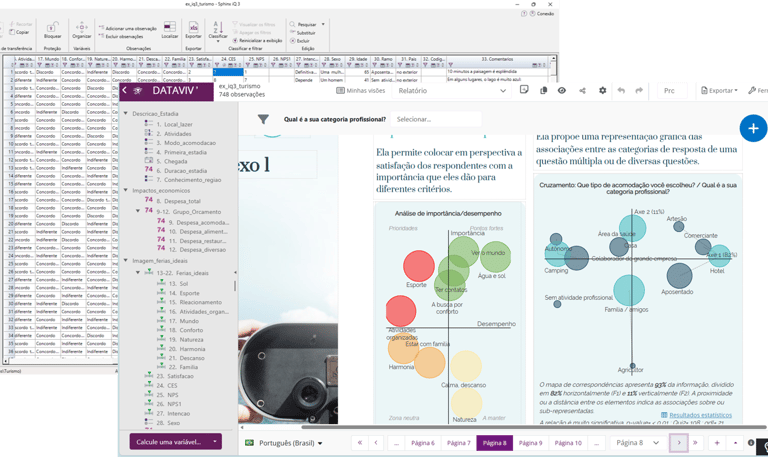Click the back arrow beside DATAVIV' title
This screenshot has height=457, width=768.
tap(124, 90)
